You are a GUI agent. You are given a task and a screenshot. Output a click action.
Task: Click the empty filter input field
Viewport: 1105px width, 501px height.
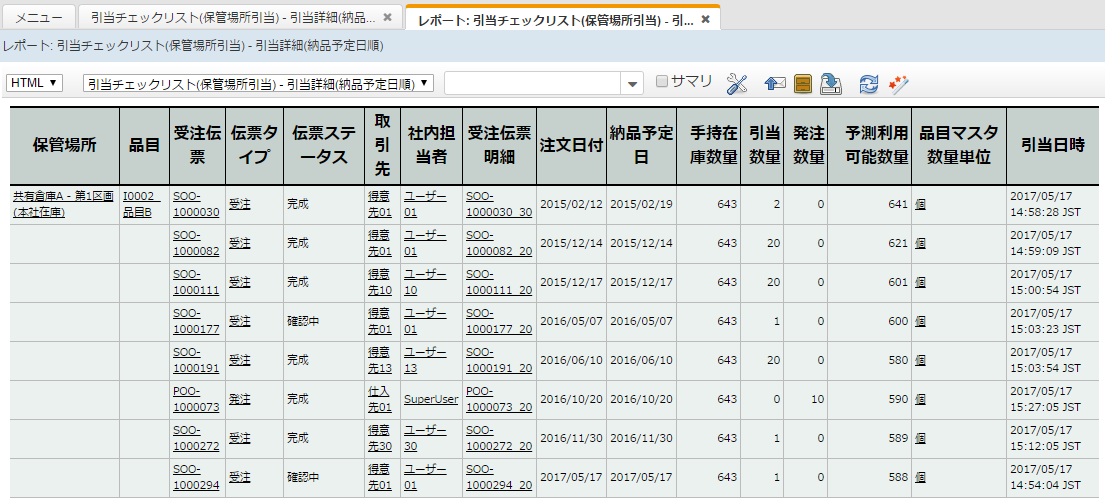pos(532,84)
